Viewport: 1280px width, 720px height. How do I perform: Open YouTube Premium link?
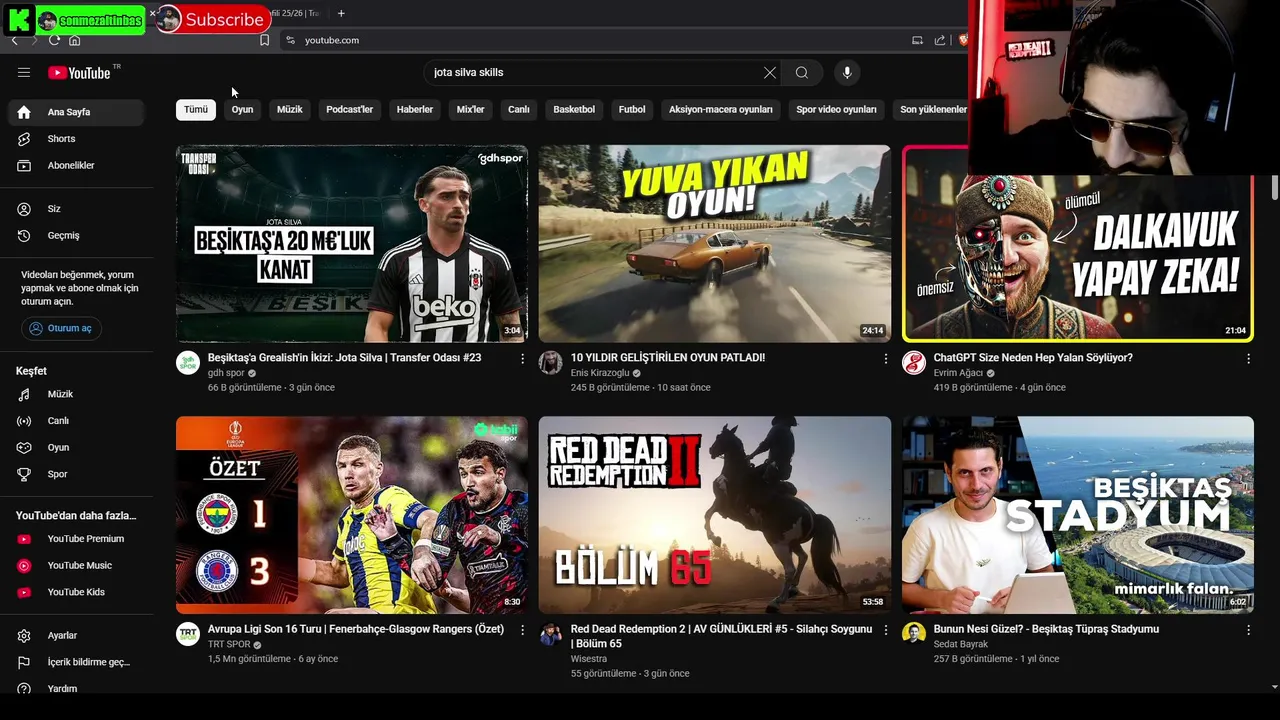coord(76,539)
